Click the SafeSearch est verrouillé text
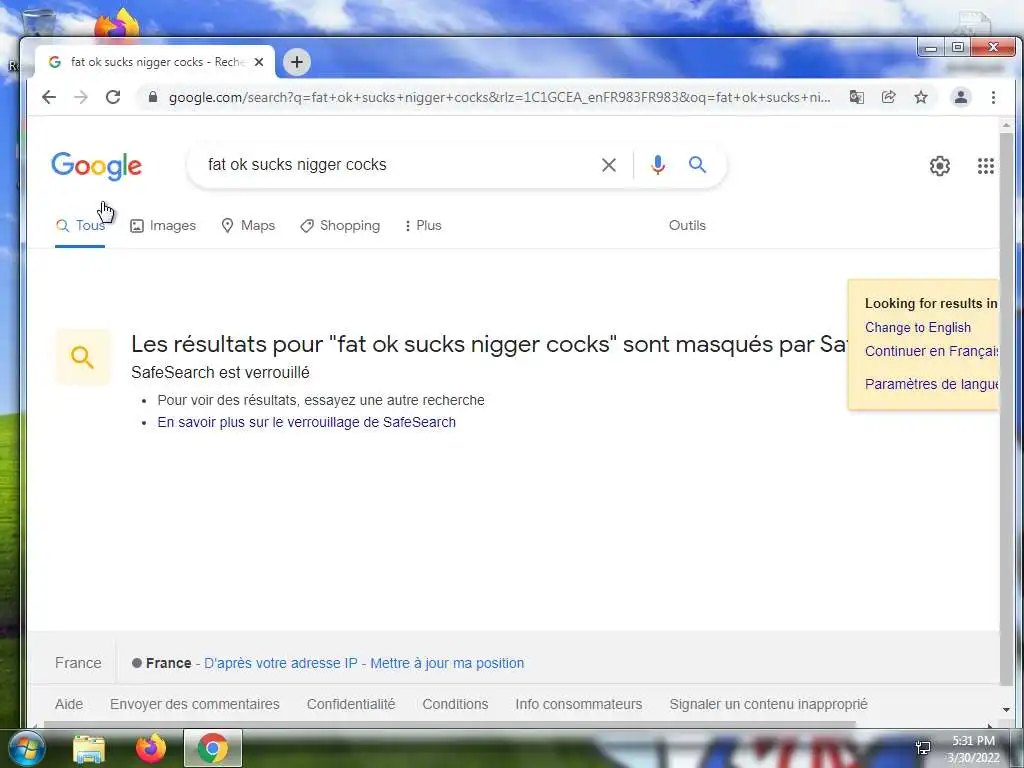This screenshot has width=1024, height=768. 220,373
